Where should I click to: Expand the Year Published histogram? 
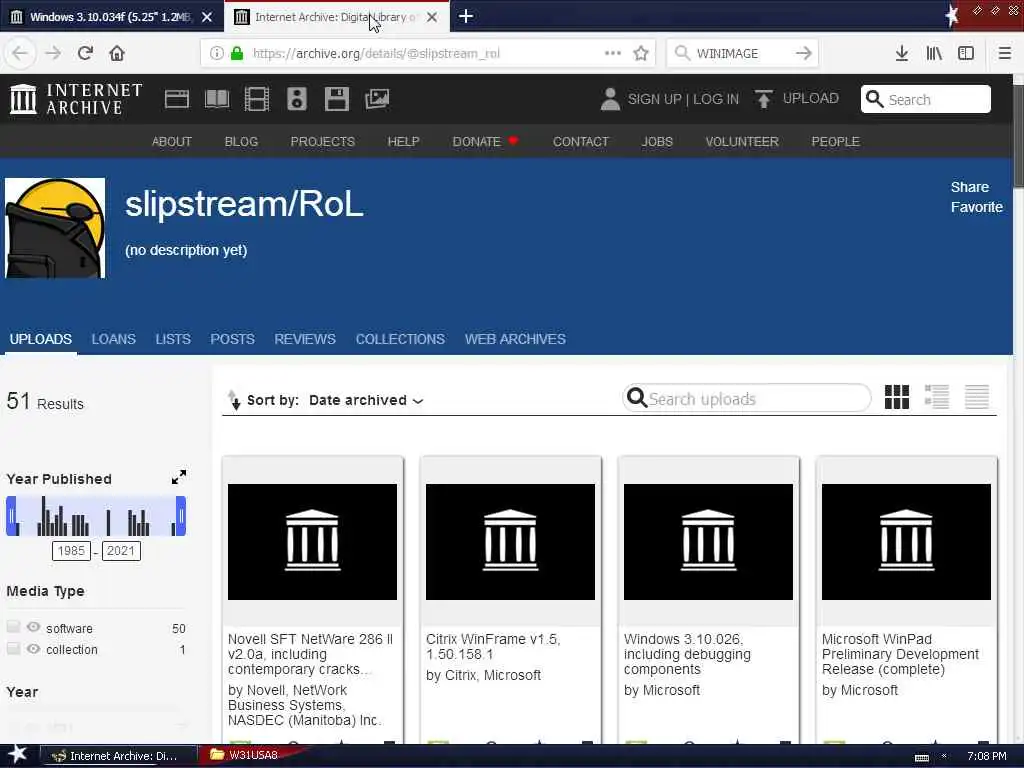click(179, 477)
